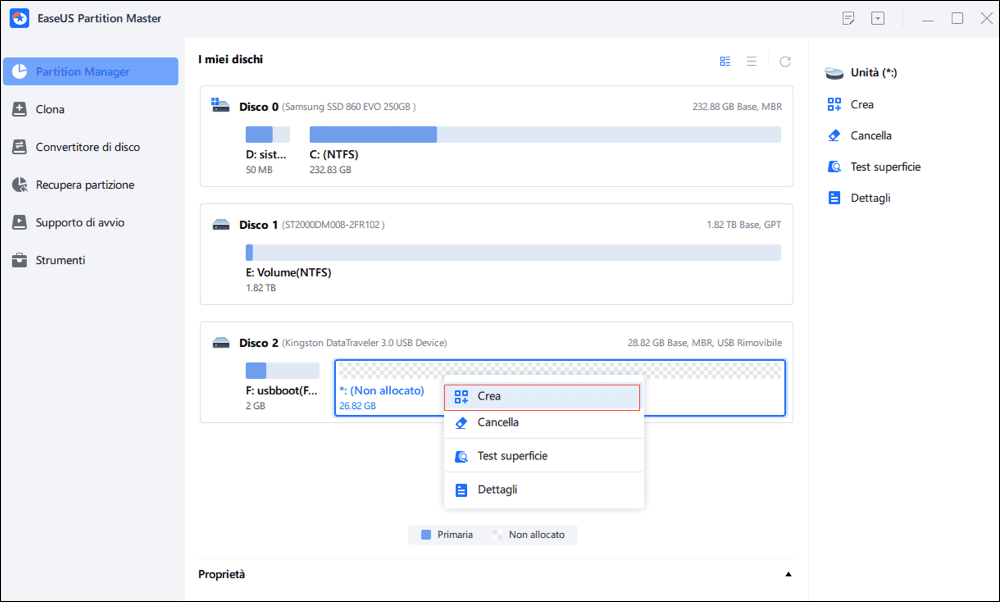Select the D: sist... partition bar

point(268,135)
